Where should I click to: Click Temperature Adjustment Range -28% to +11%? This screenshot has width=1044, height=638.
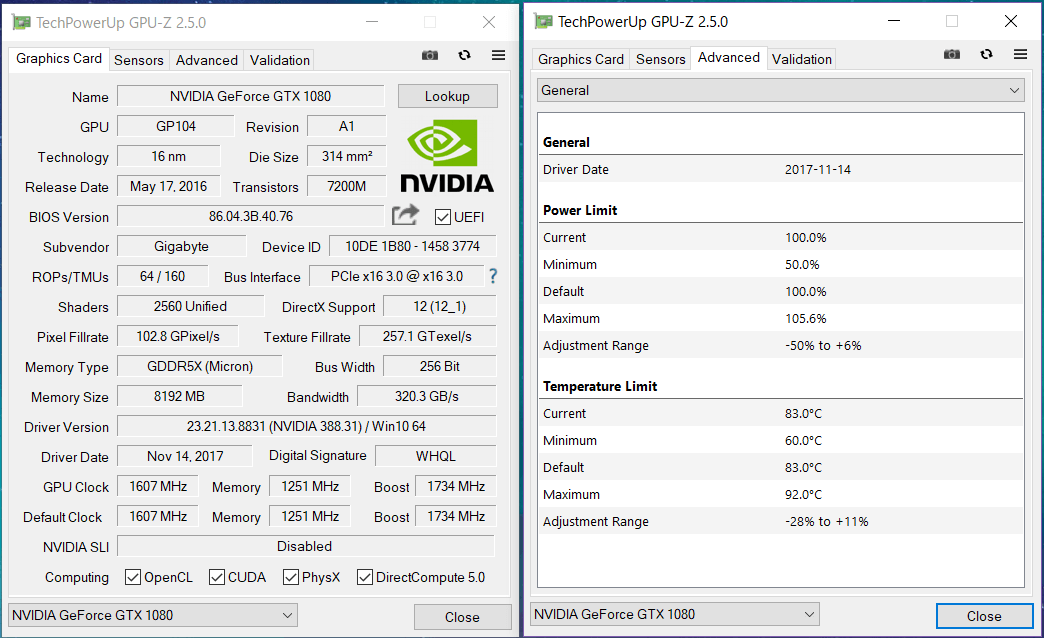(826, 521)
